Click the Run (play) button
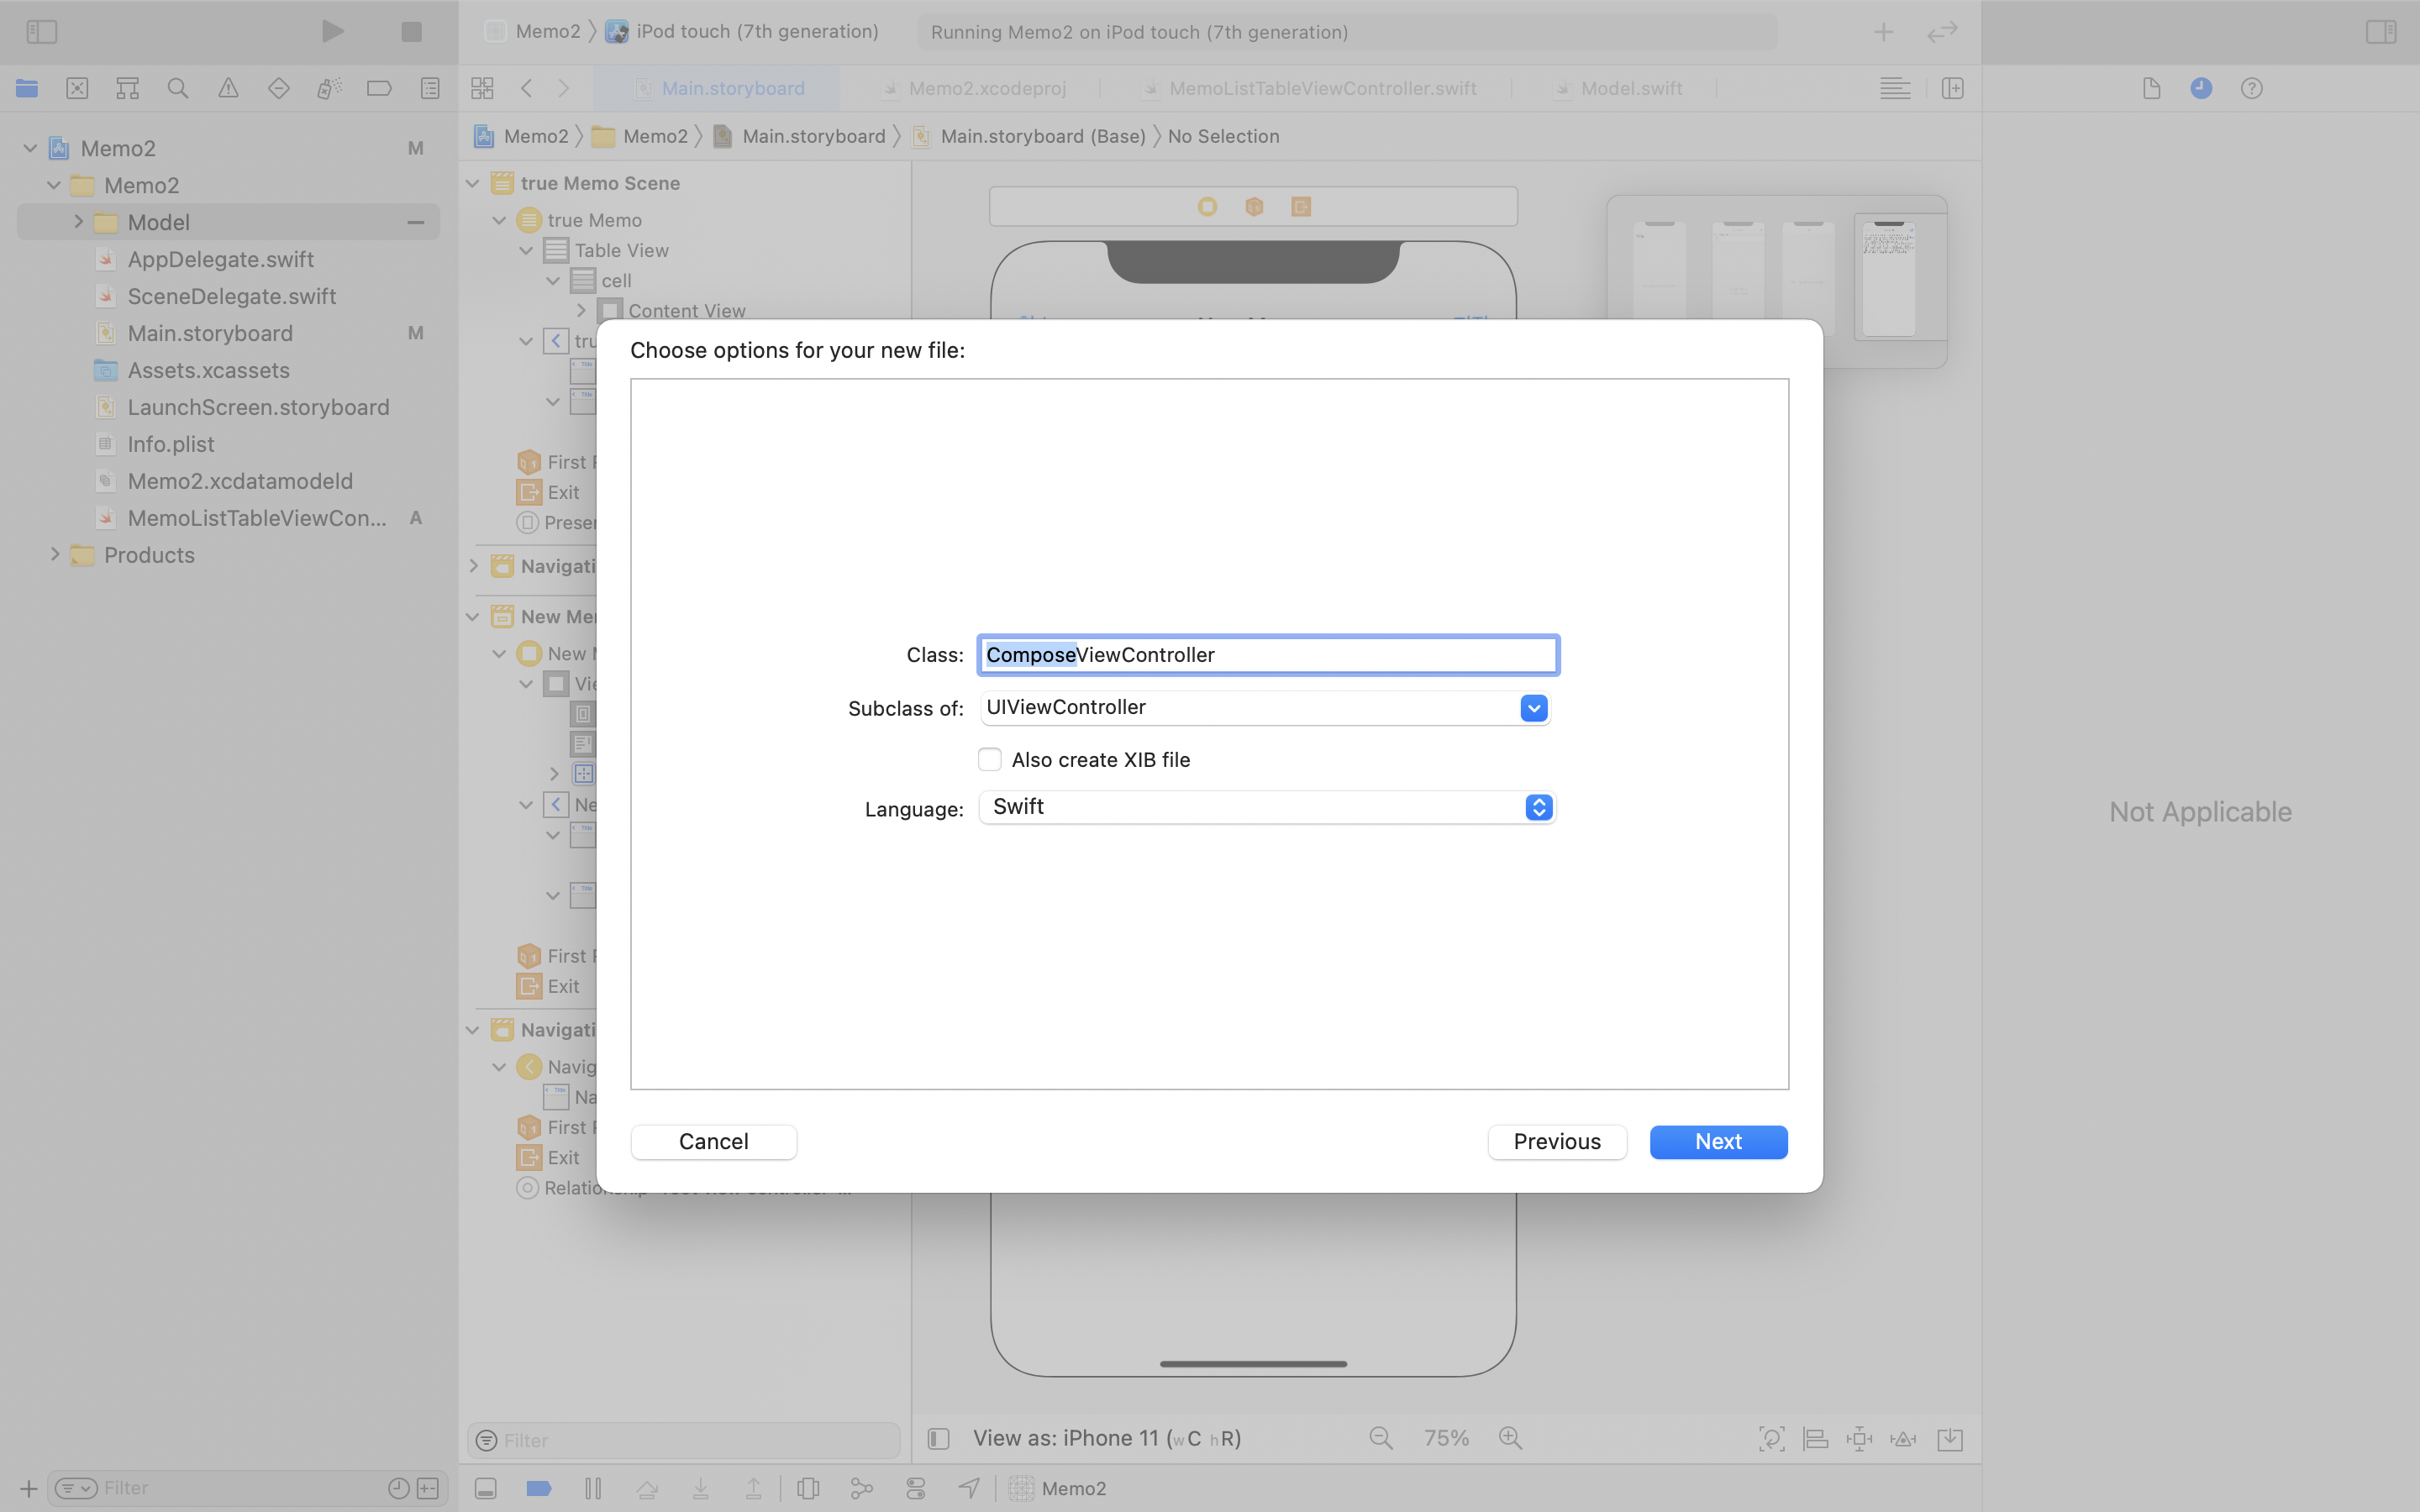 pyautogui.click(x=333, y=32)
